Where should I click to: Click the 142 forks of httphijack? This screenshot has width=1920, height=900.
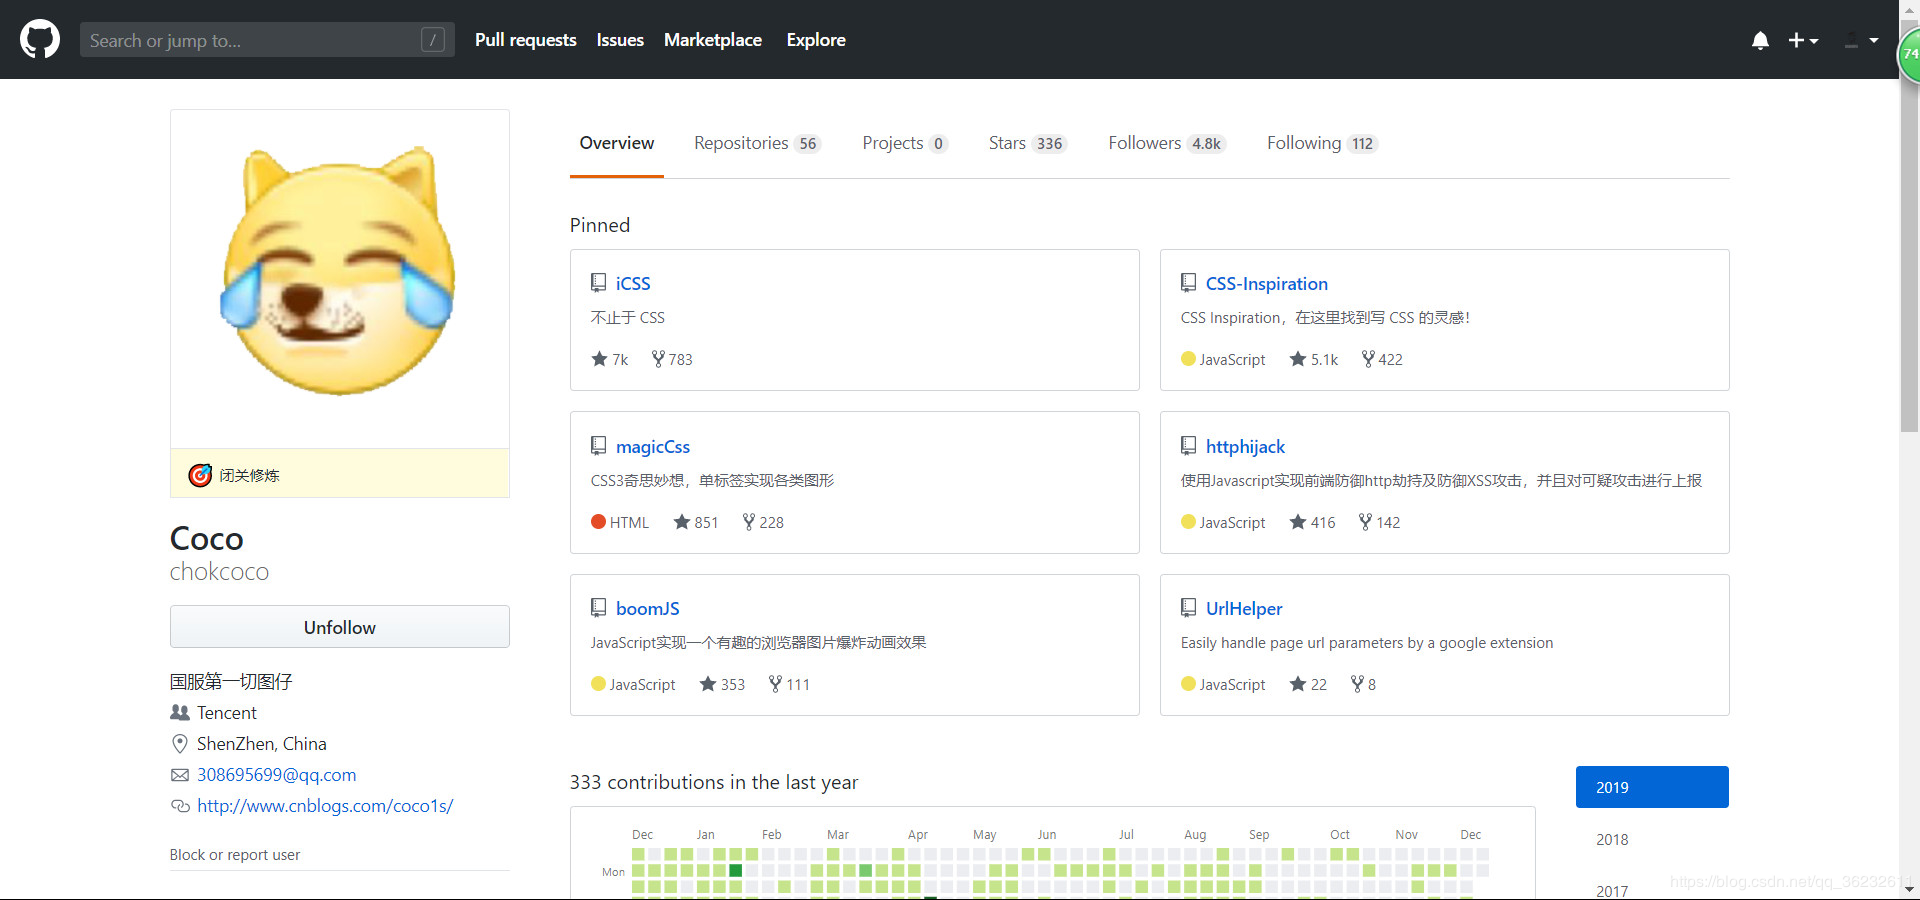1380,522
